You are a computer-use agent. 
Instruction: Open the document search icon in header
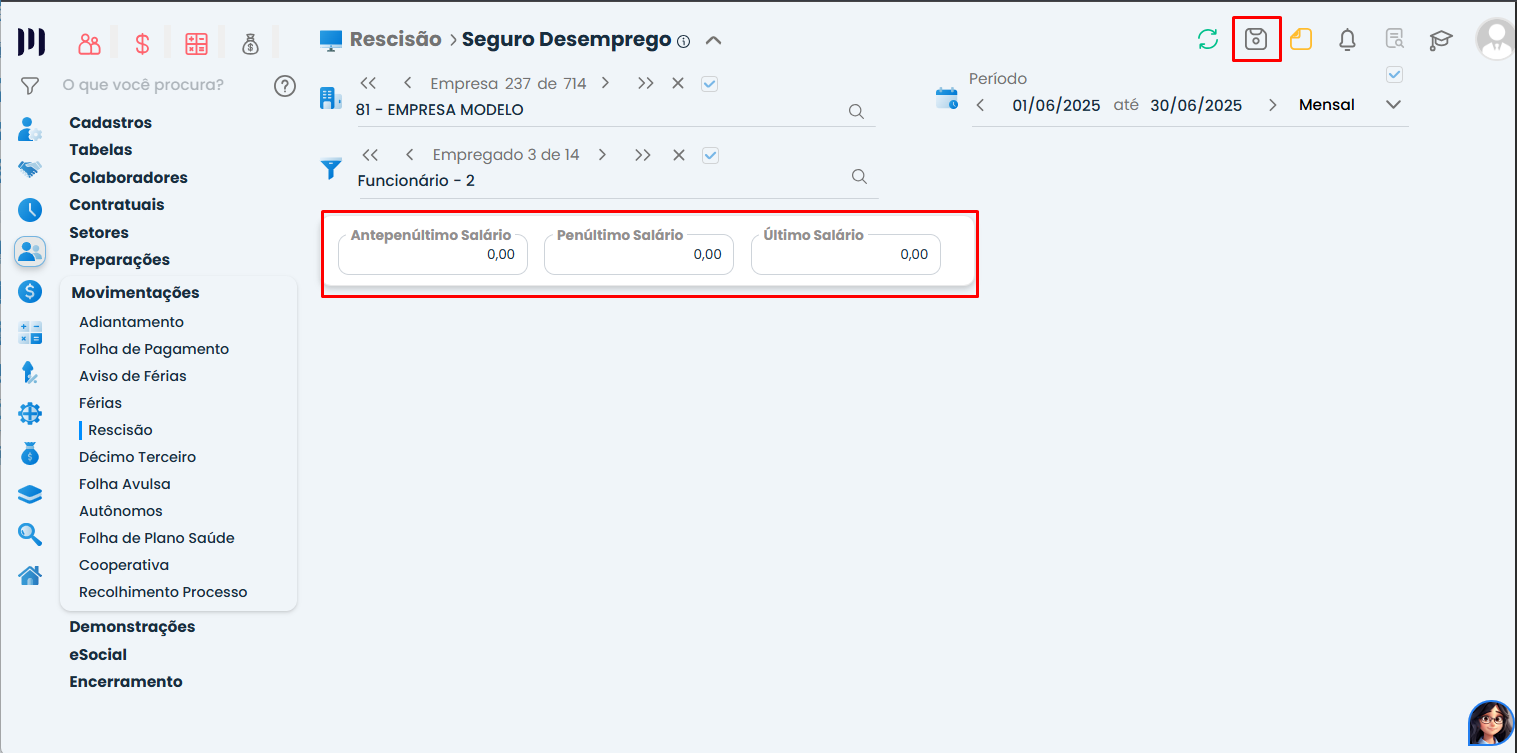1394,40
